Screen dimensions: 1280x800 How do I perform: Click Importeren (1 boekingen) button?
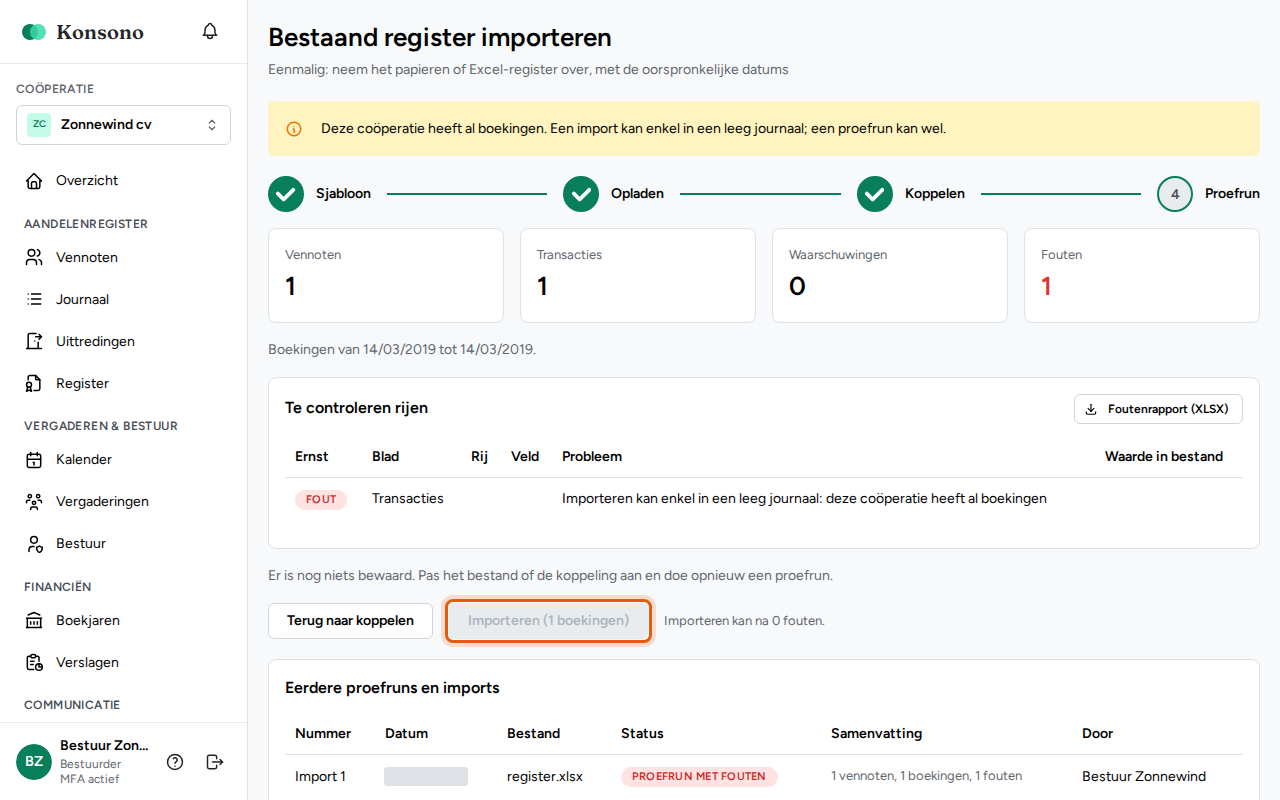point(549,621)
